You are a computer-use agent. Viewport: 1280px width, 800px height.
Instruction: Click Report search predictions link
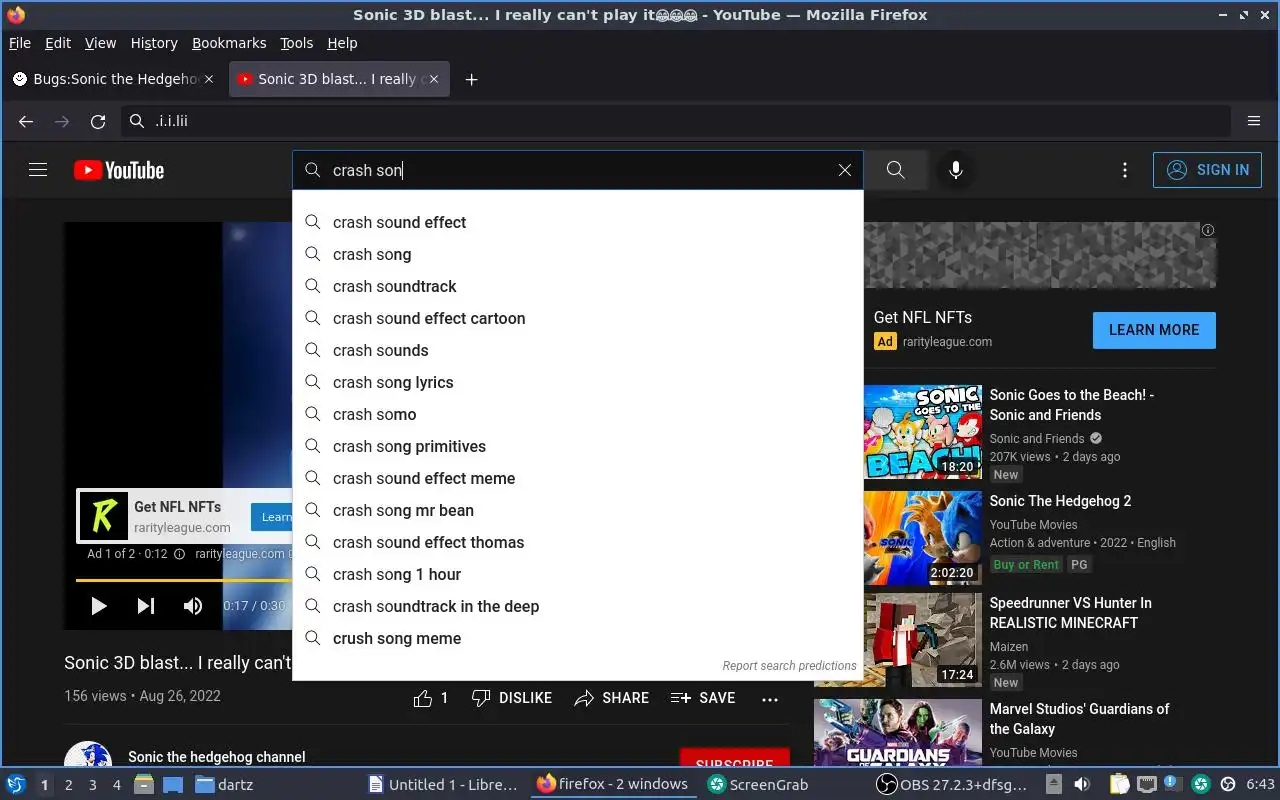(789, 666)
